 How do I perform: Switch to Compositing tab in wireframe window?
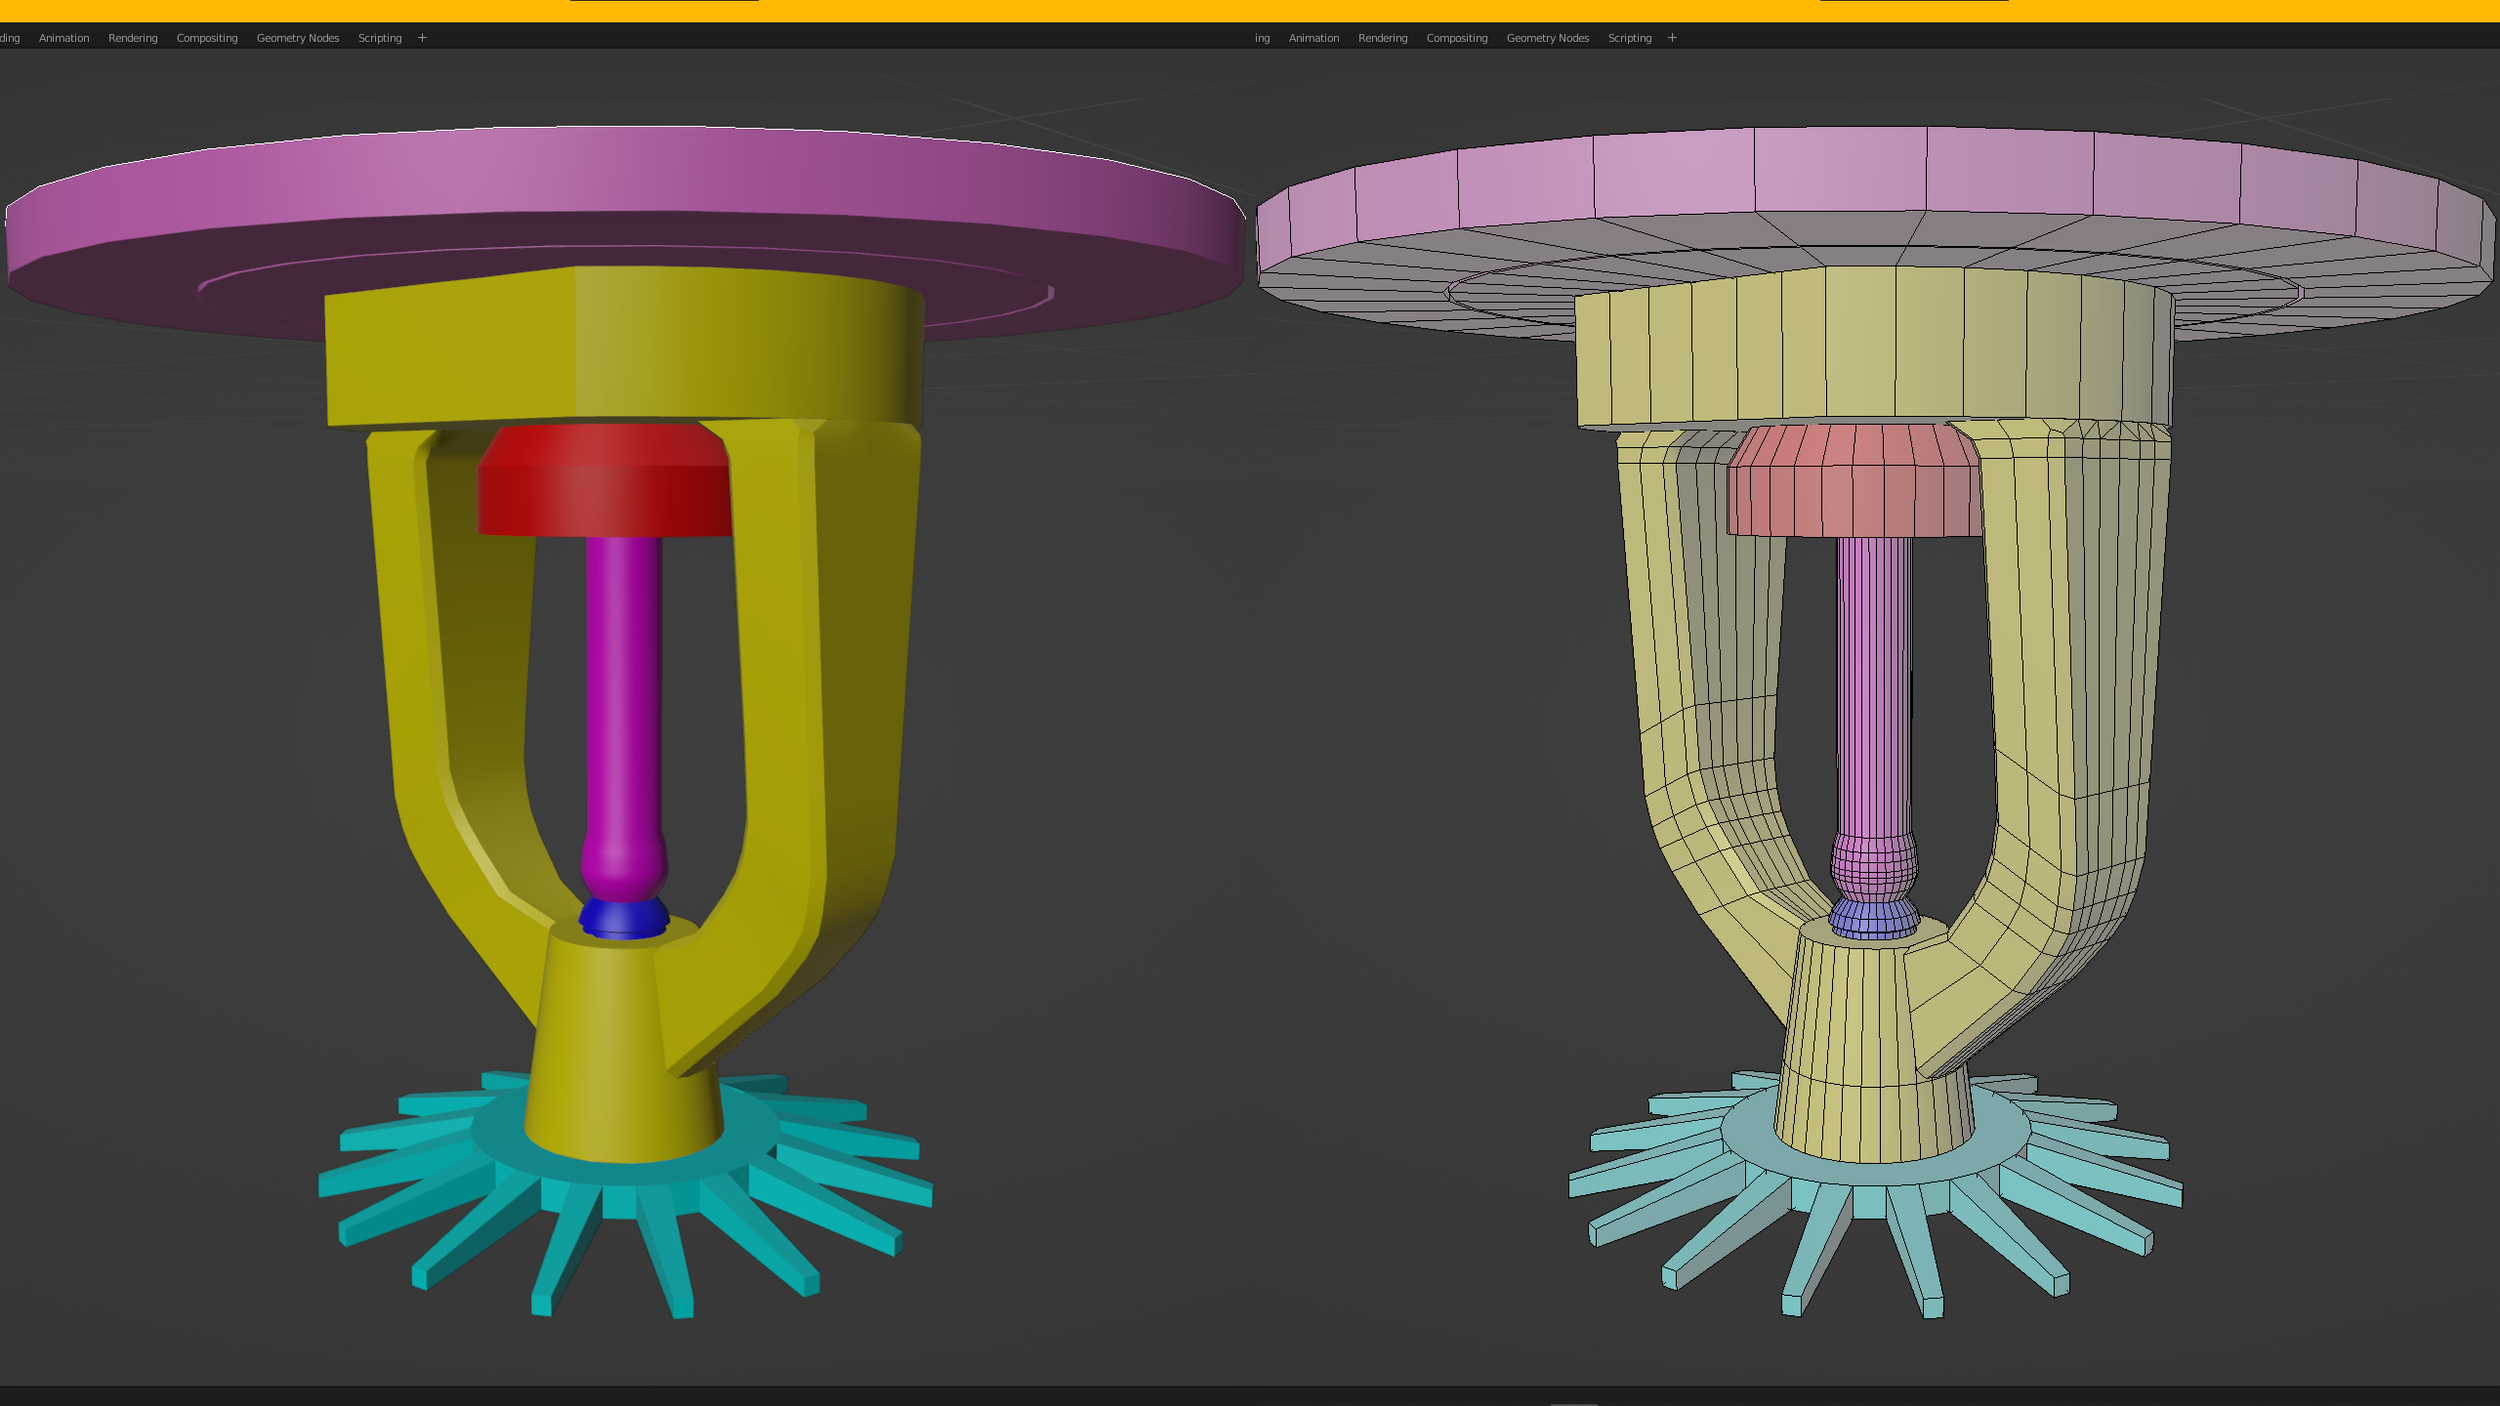[1456, 38]
